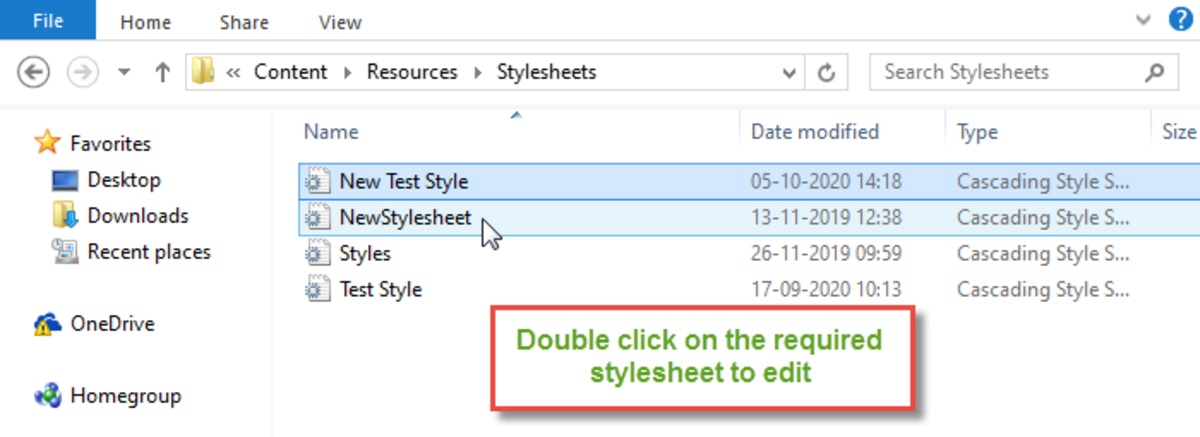The height and width of the screenshot is (437, 1200).
Task: Expand the ribbon with the chevron
Action: [x=1145, y=20]
